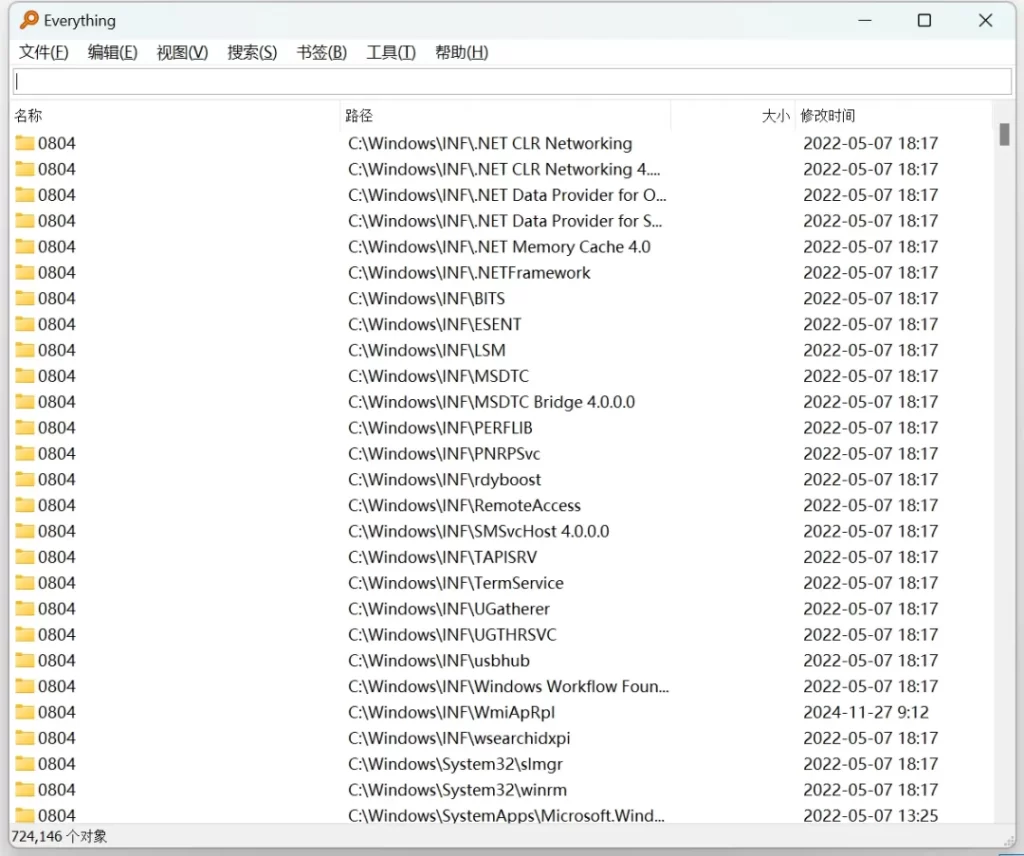This screenshot has height=856, width=1024.
Task: Click path C:\Windows\INF\RemoteAccess
Action: [464, 505]
